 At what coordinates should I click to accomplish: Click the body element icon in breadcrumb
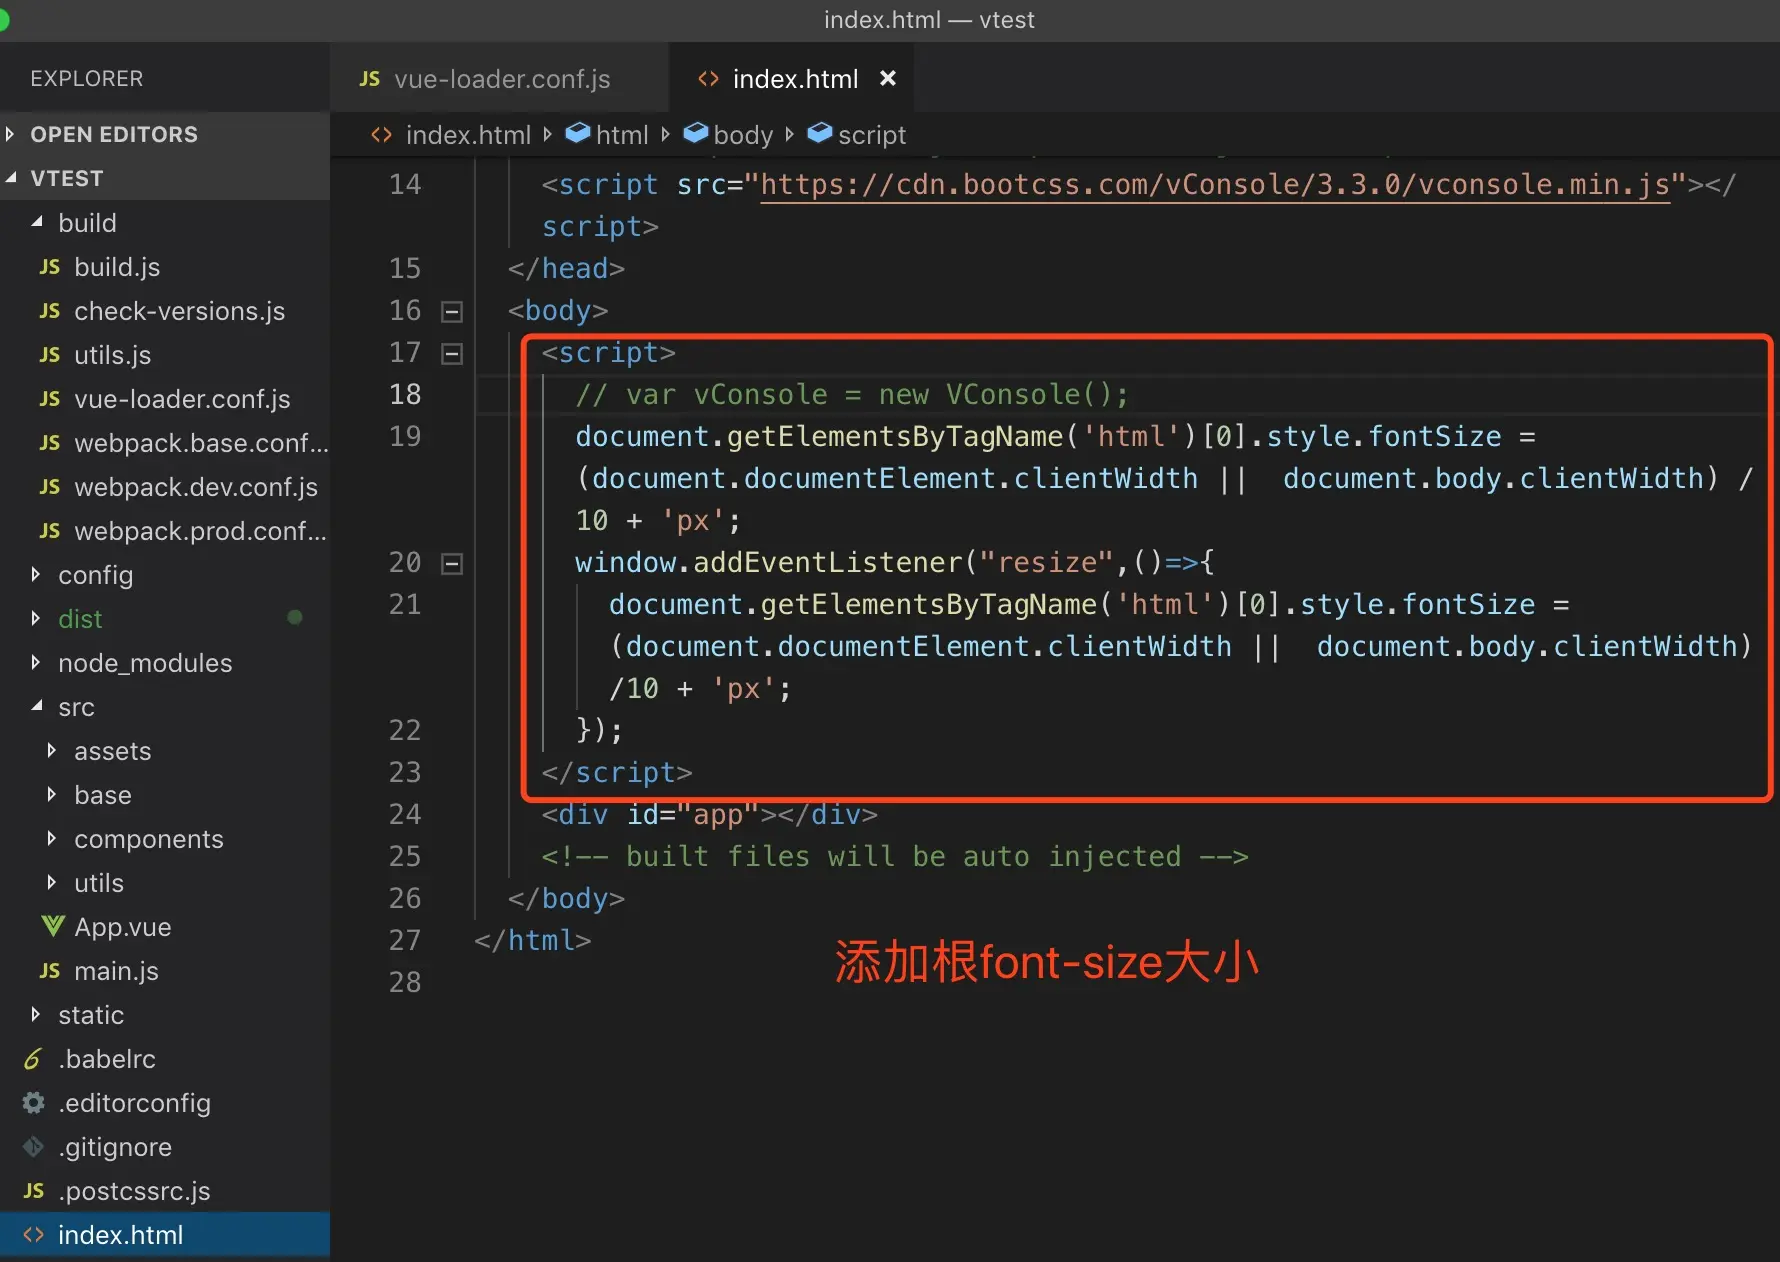[x=695, y=133]
